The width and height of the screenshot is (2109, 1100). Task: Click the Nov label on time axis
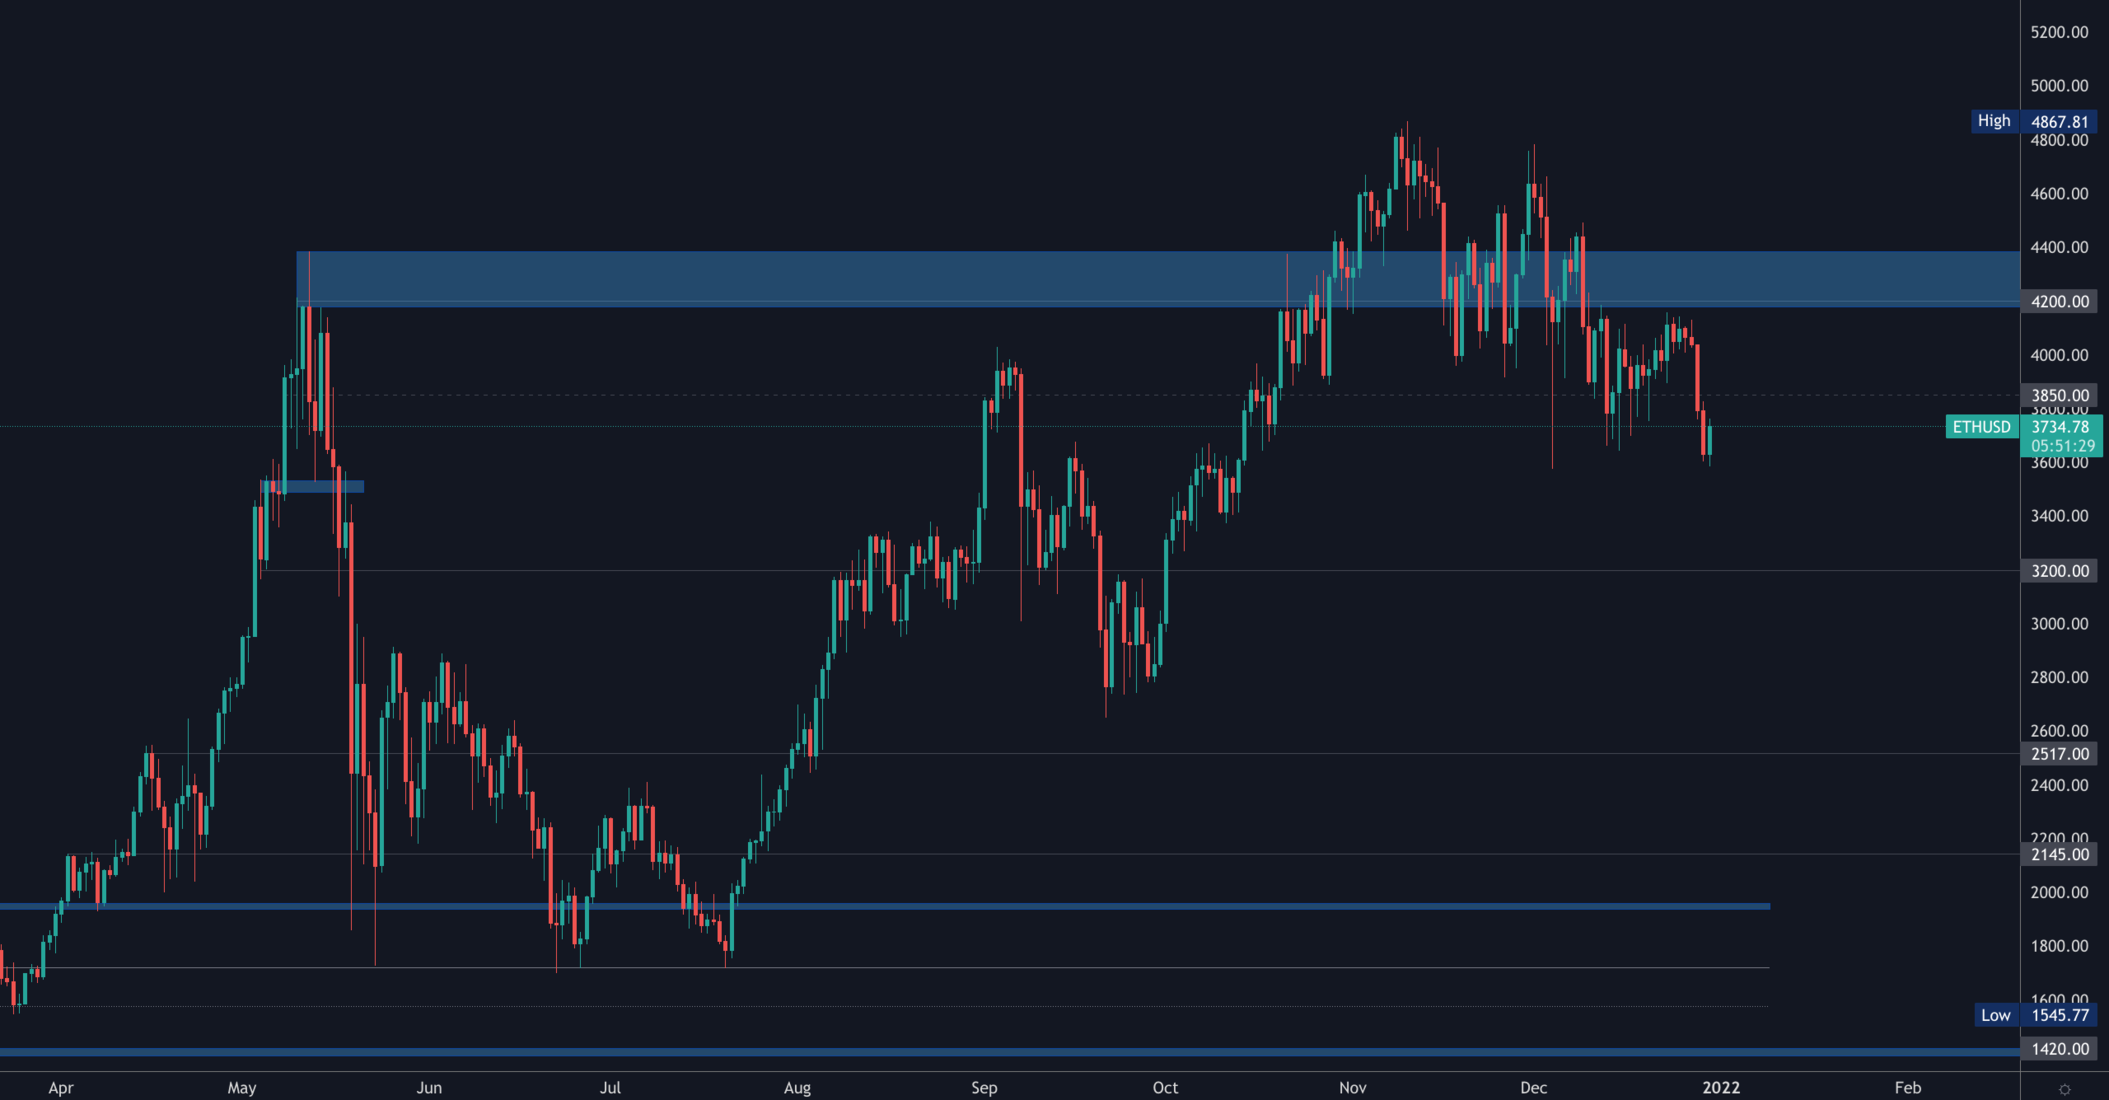pyautogui.click(x=1352, y=1087)
